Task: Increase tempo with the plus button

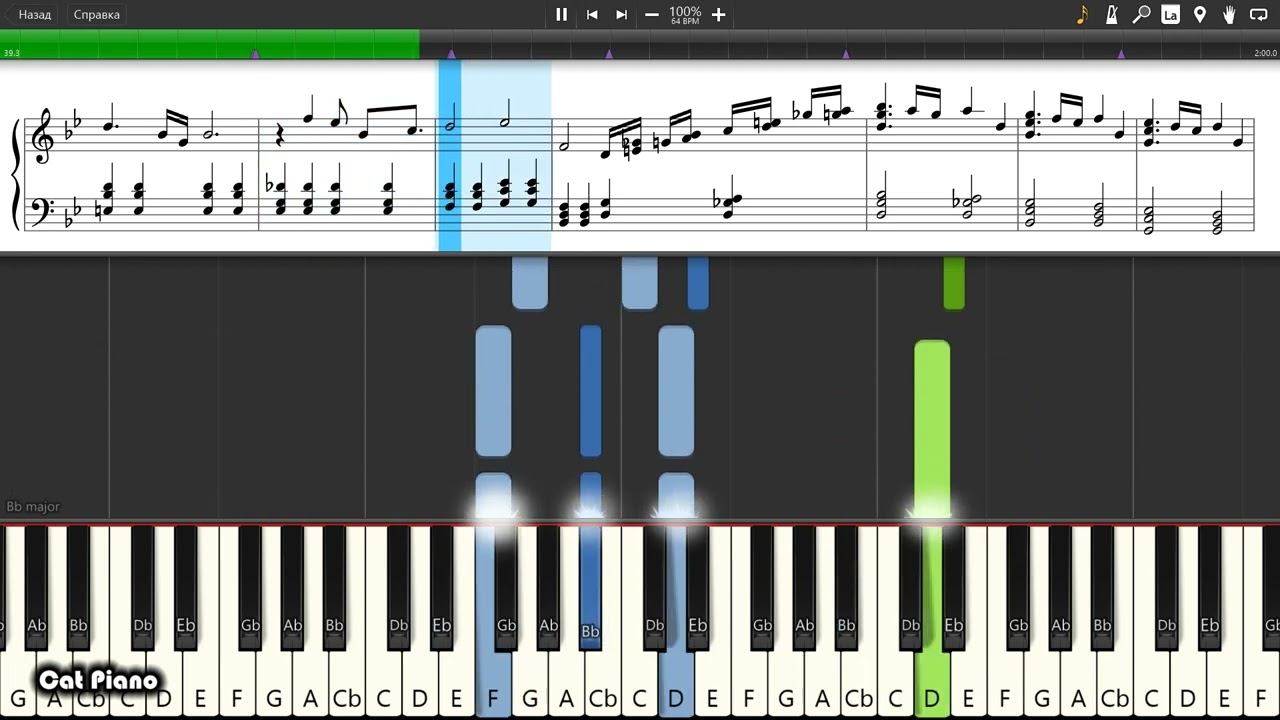Action: (718, 14)
